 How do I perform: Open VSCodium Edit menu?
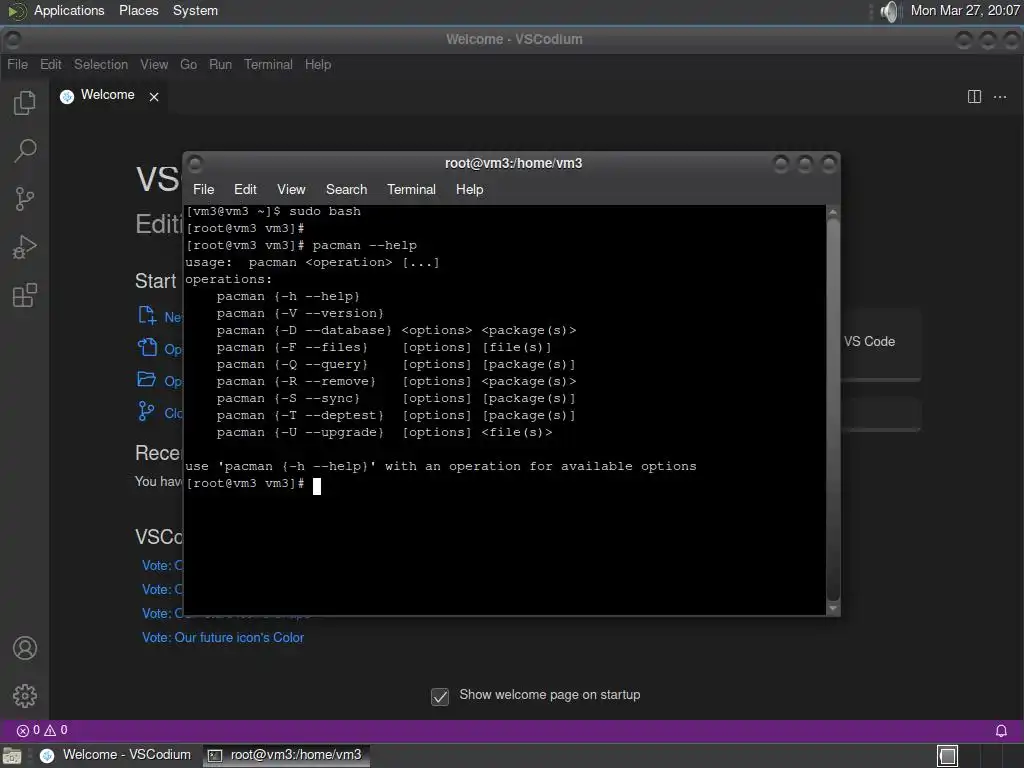coord(50,64)
